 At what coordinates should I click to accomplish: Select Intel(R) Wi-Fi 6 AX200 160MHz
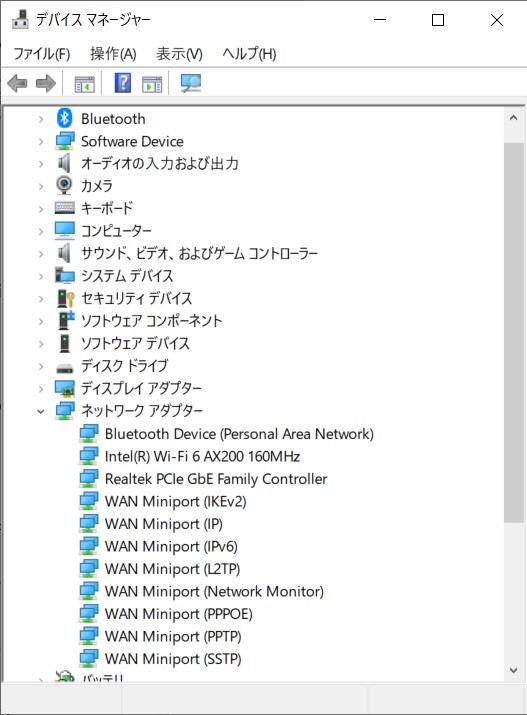[202, 456]
